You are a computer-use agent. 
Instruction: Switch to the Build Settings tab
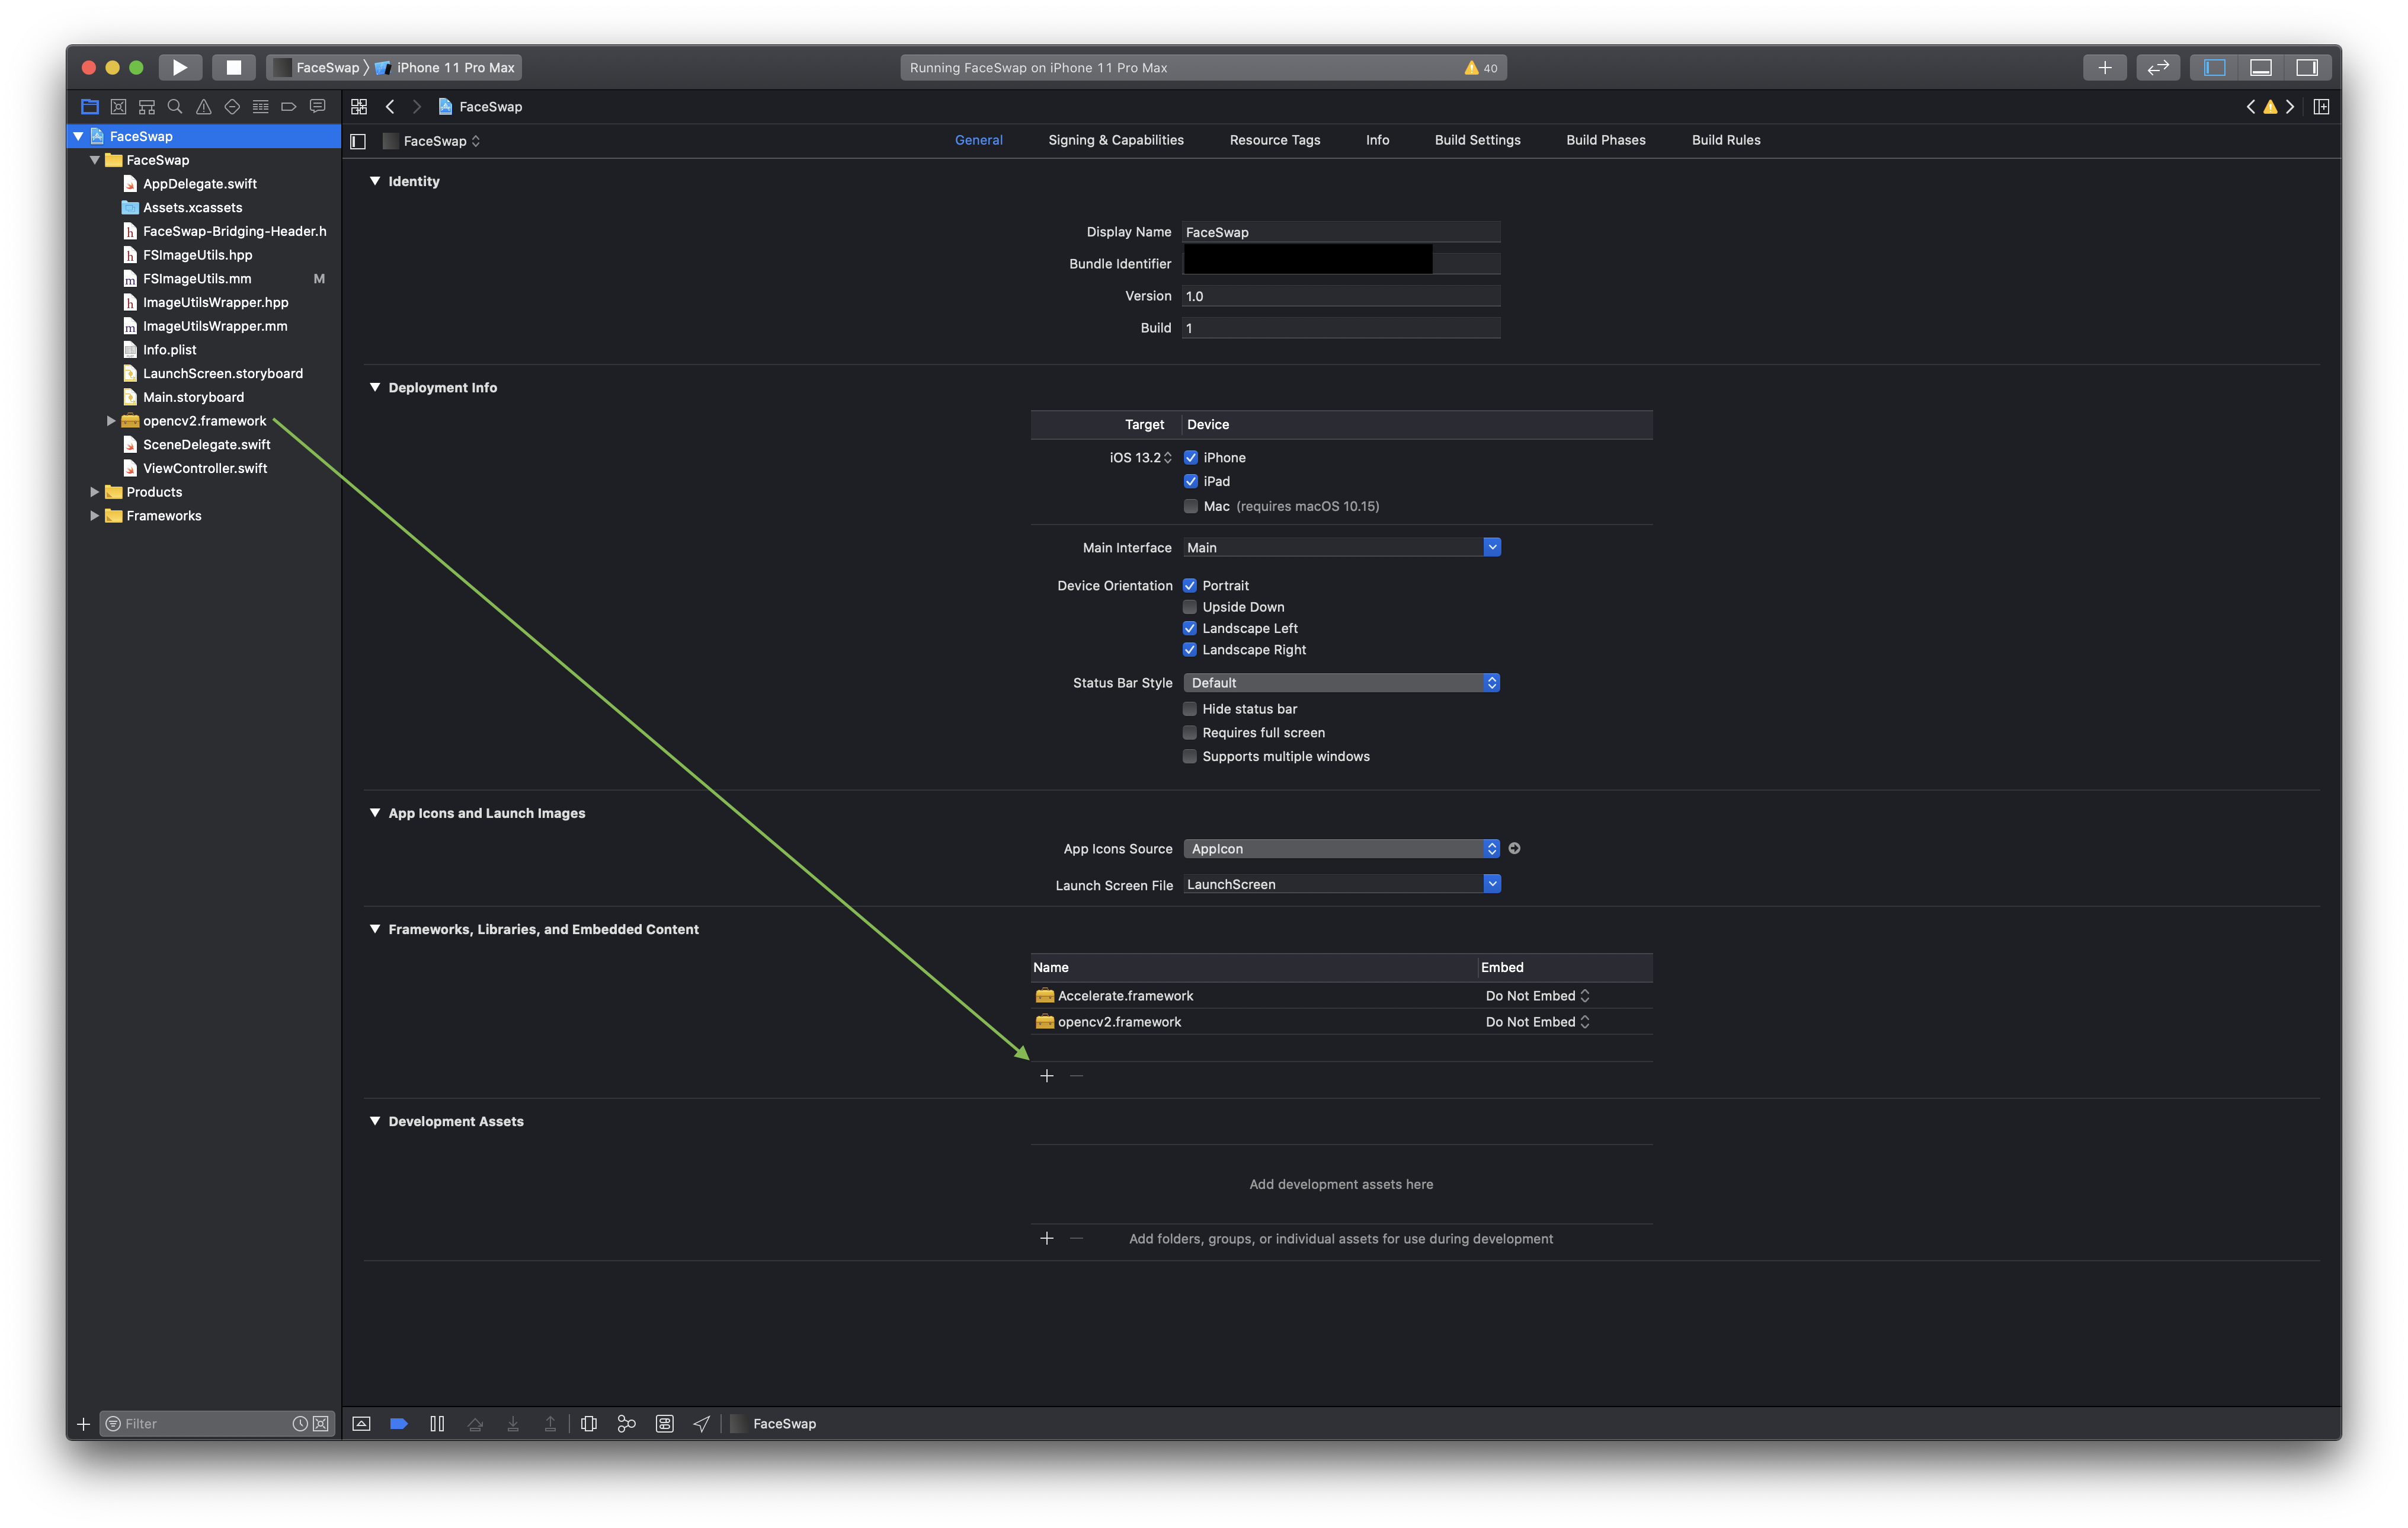(x=1477, y=140)
